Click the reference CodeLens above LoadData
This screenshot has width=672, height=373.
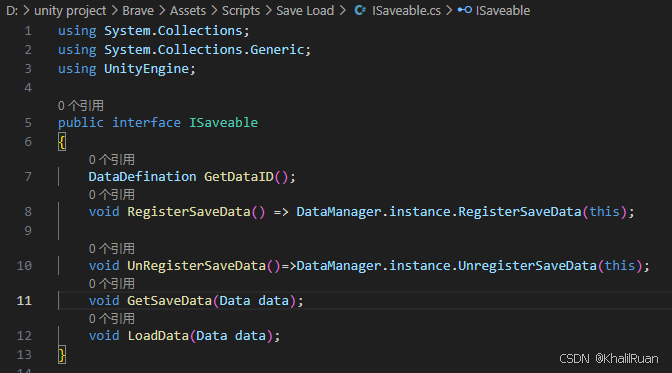coord(111,319)
